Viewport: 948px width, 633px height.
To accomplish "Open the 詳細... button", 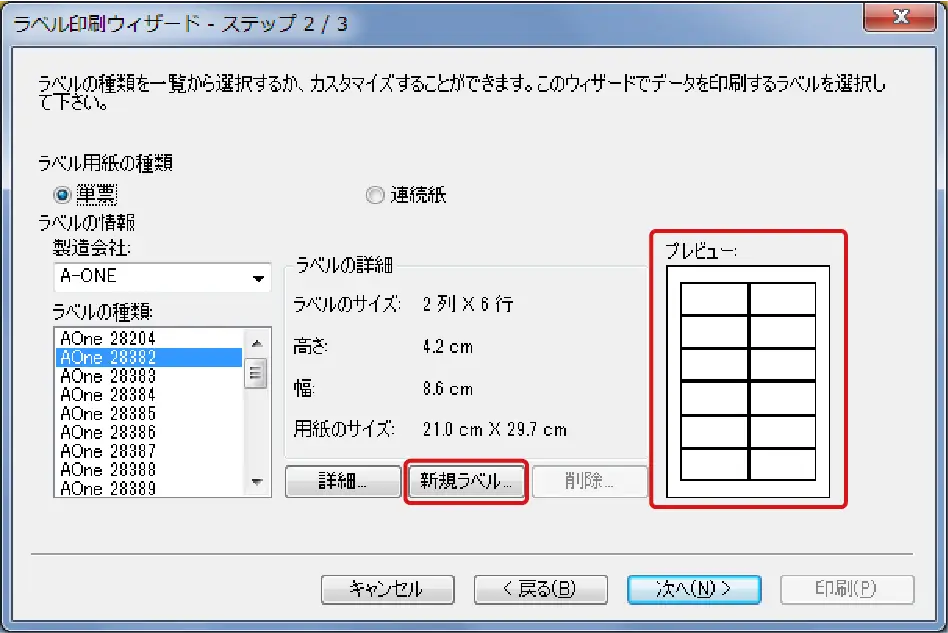I will [343, 481].
